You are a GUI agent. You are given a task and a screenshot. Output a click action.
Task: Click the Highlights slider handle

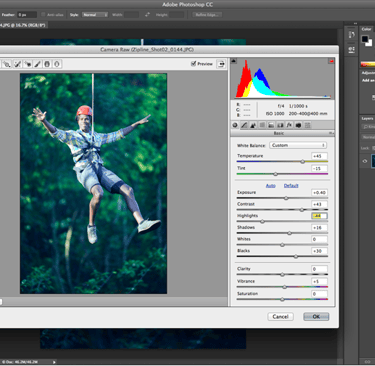[262, 221]
